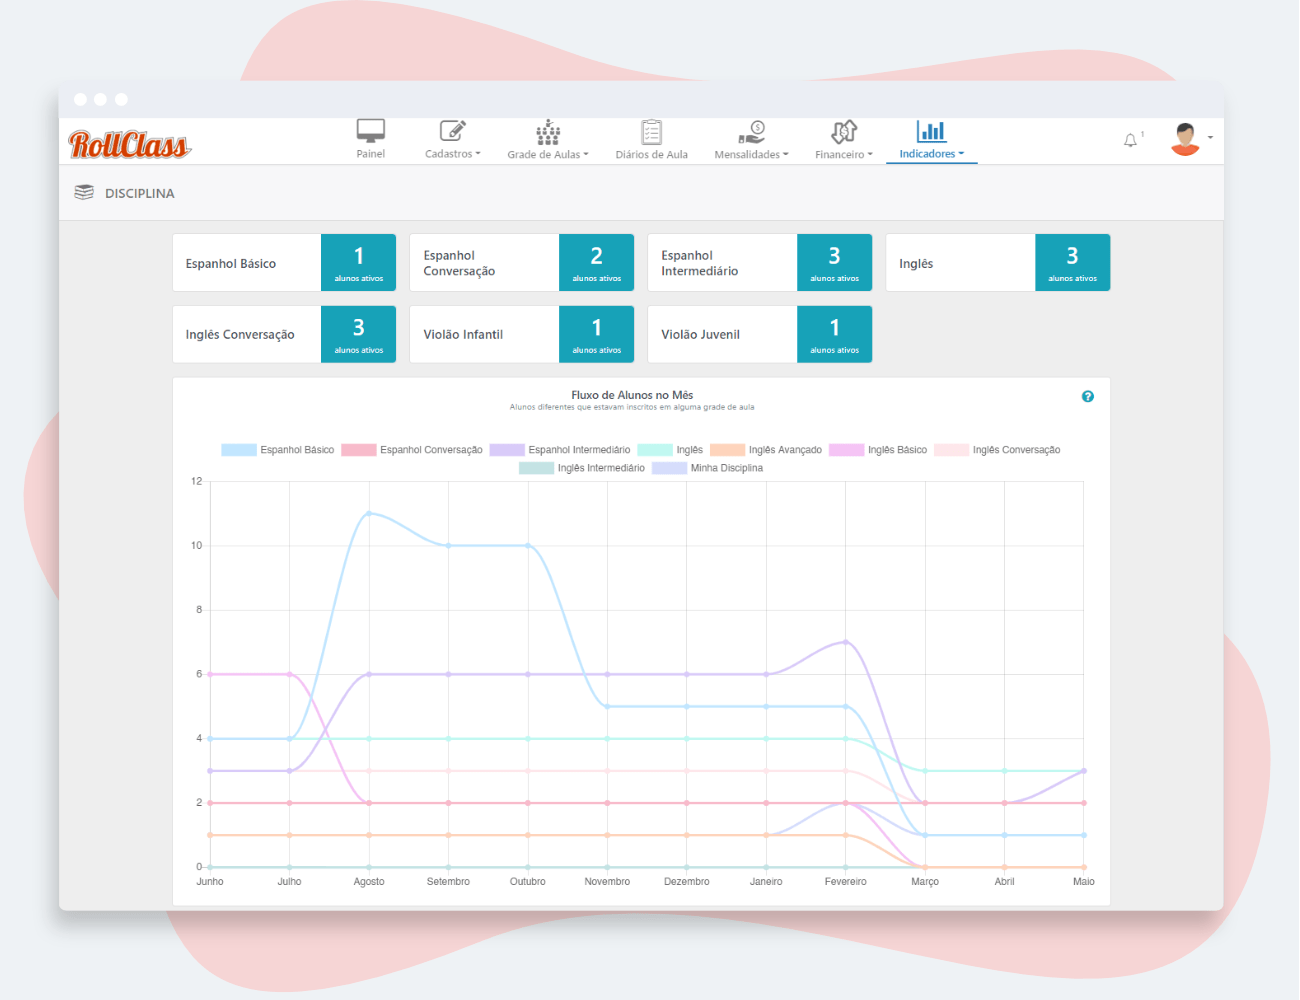Open the Espanhol Conversação discipline card
1300x1000 pixels.
click(x=522, y=263)
